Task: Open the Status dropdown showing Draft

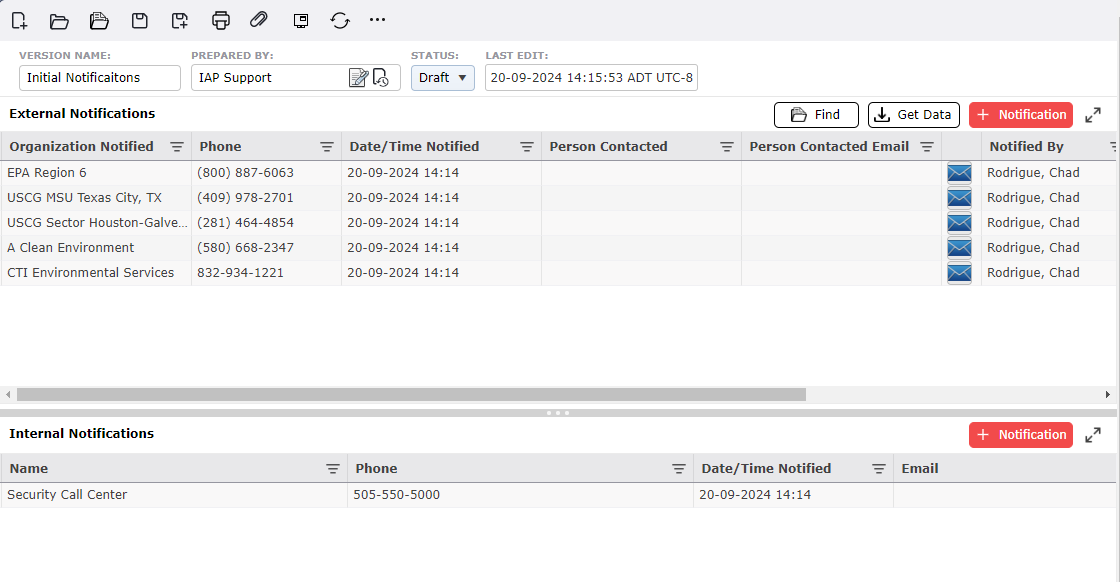Action: click(x=443, y=78)
